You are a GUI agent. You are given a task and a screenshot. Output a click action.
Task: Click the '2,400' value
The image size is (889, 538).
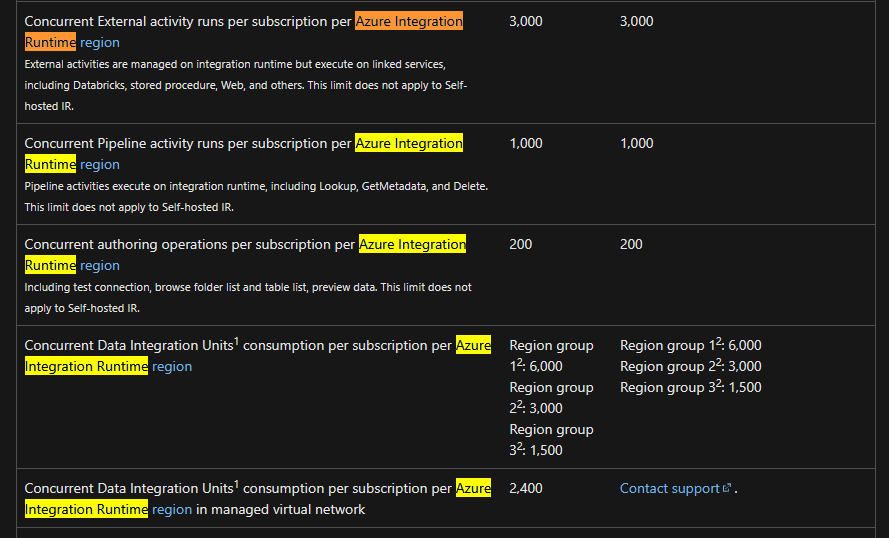[x=526, y=488]
